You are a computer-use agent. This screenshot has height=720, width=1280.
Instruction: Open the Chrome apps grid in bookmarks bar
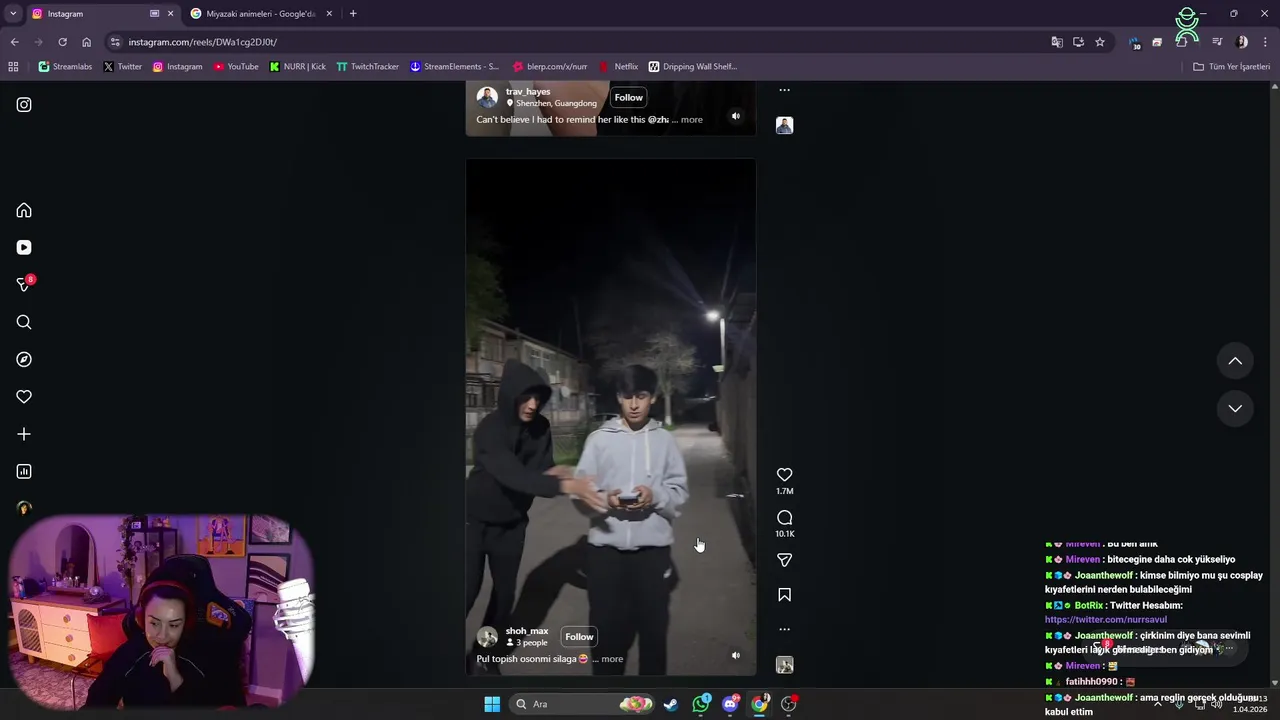pos(13,67)
